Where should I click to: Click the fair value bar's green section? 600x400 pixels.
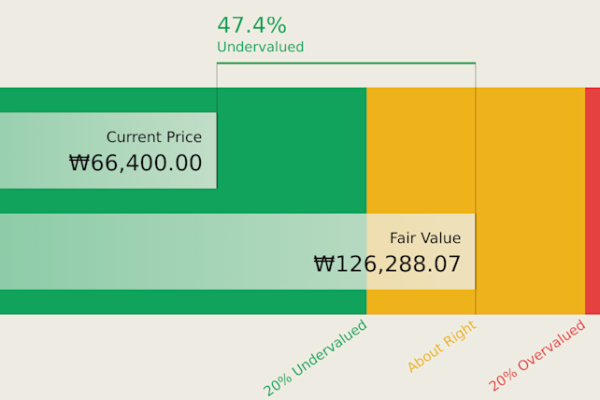click(x=180, y=251)
